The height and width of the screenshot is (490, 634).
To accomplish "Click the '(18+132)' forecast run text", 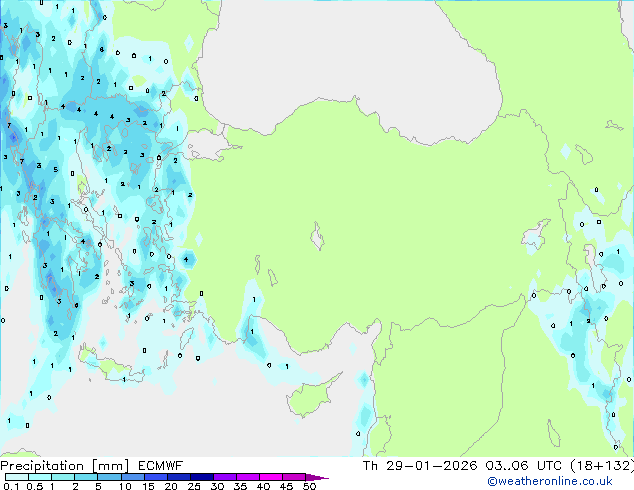I will [602, 466].
